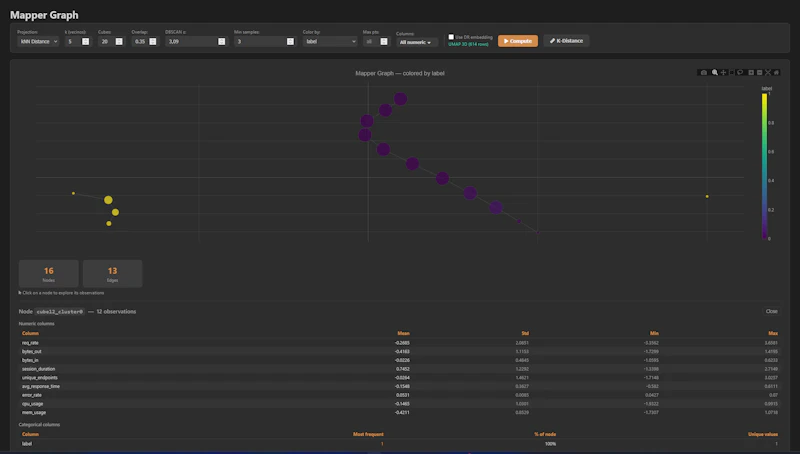Click the Unique values column header
Image resolution: width=800 pixels, height=454 pixels.
[763, 434]
